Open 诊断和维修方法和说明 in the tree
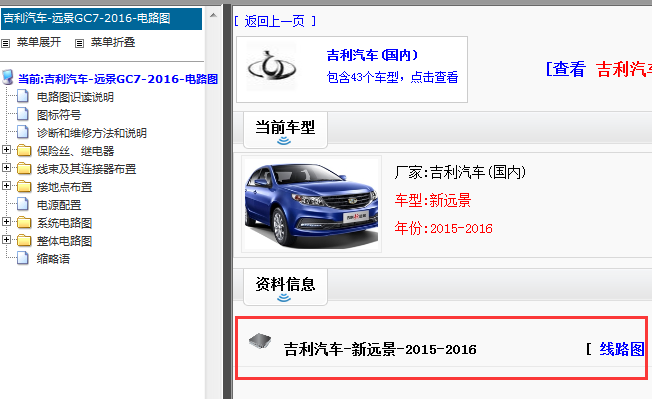Screen dimensions: 652x399 [92, 133]
